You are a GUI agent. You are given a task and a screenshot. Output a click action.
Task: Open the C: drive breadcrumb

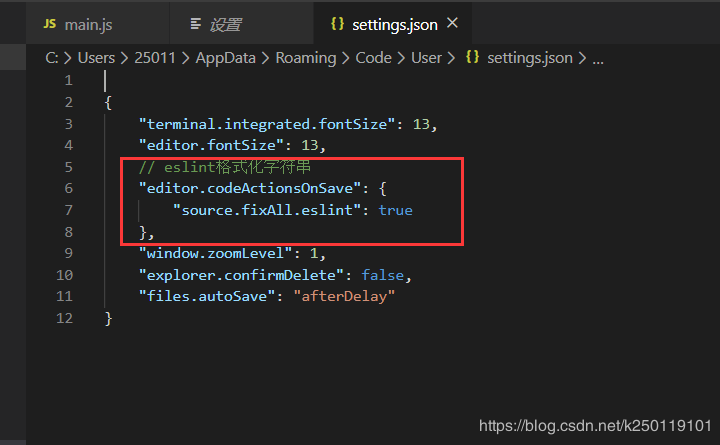point(52,58)
